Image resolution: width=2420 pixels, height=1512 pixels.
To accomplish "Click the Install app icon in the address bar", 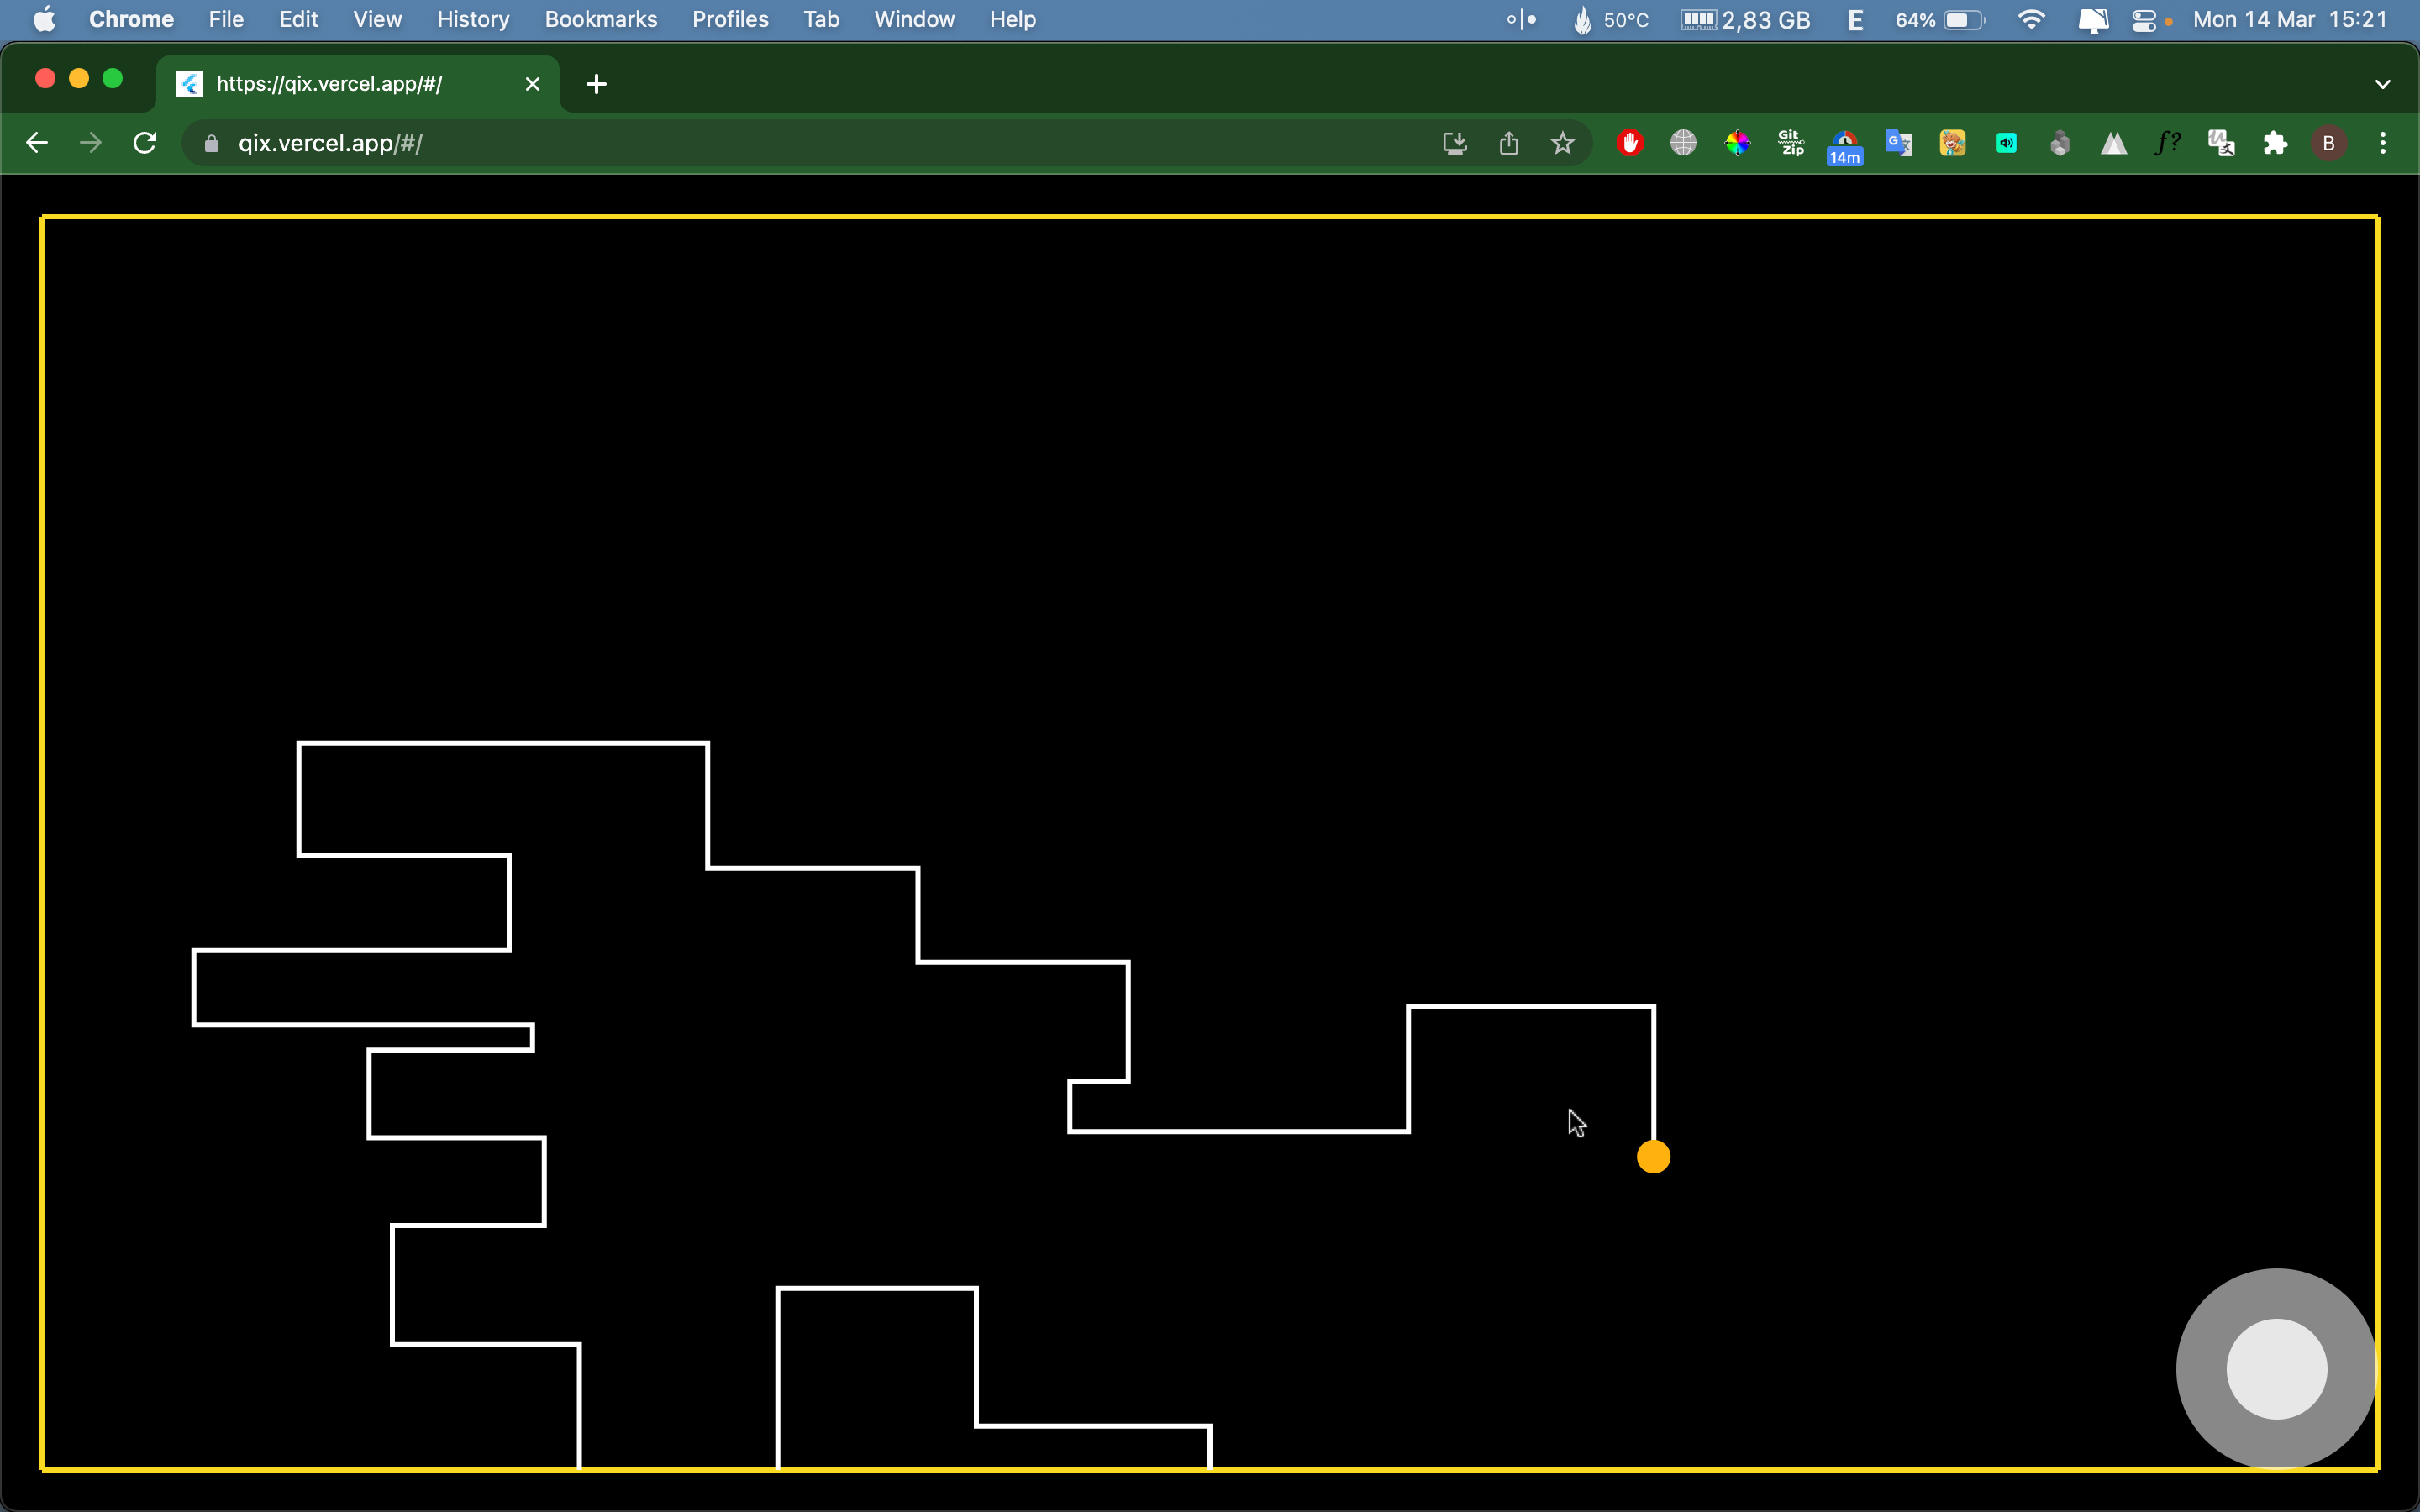I will 1455,143.
